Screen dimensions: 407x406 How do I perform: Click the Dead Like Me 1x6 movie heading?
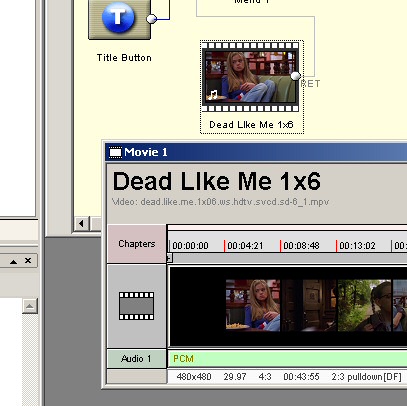point(217,181)
